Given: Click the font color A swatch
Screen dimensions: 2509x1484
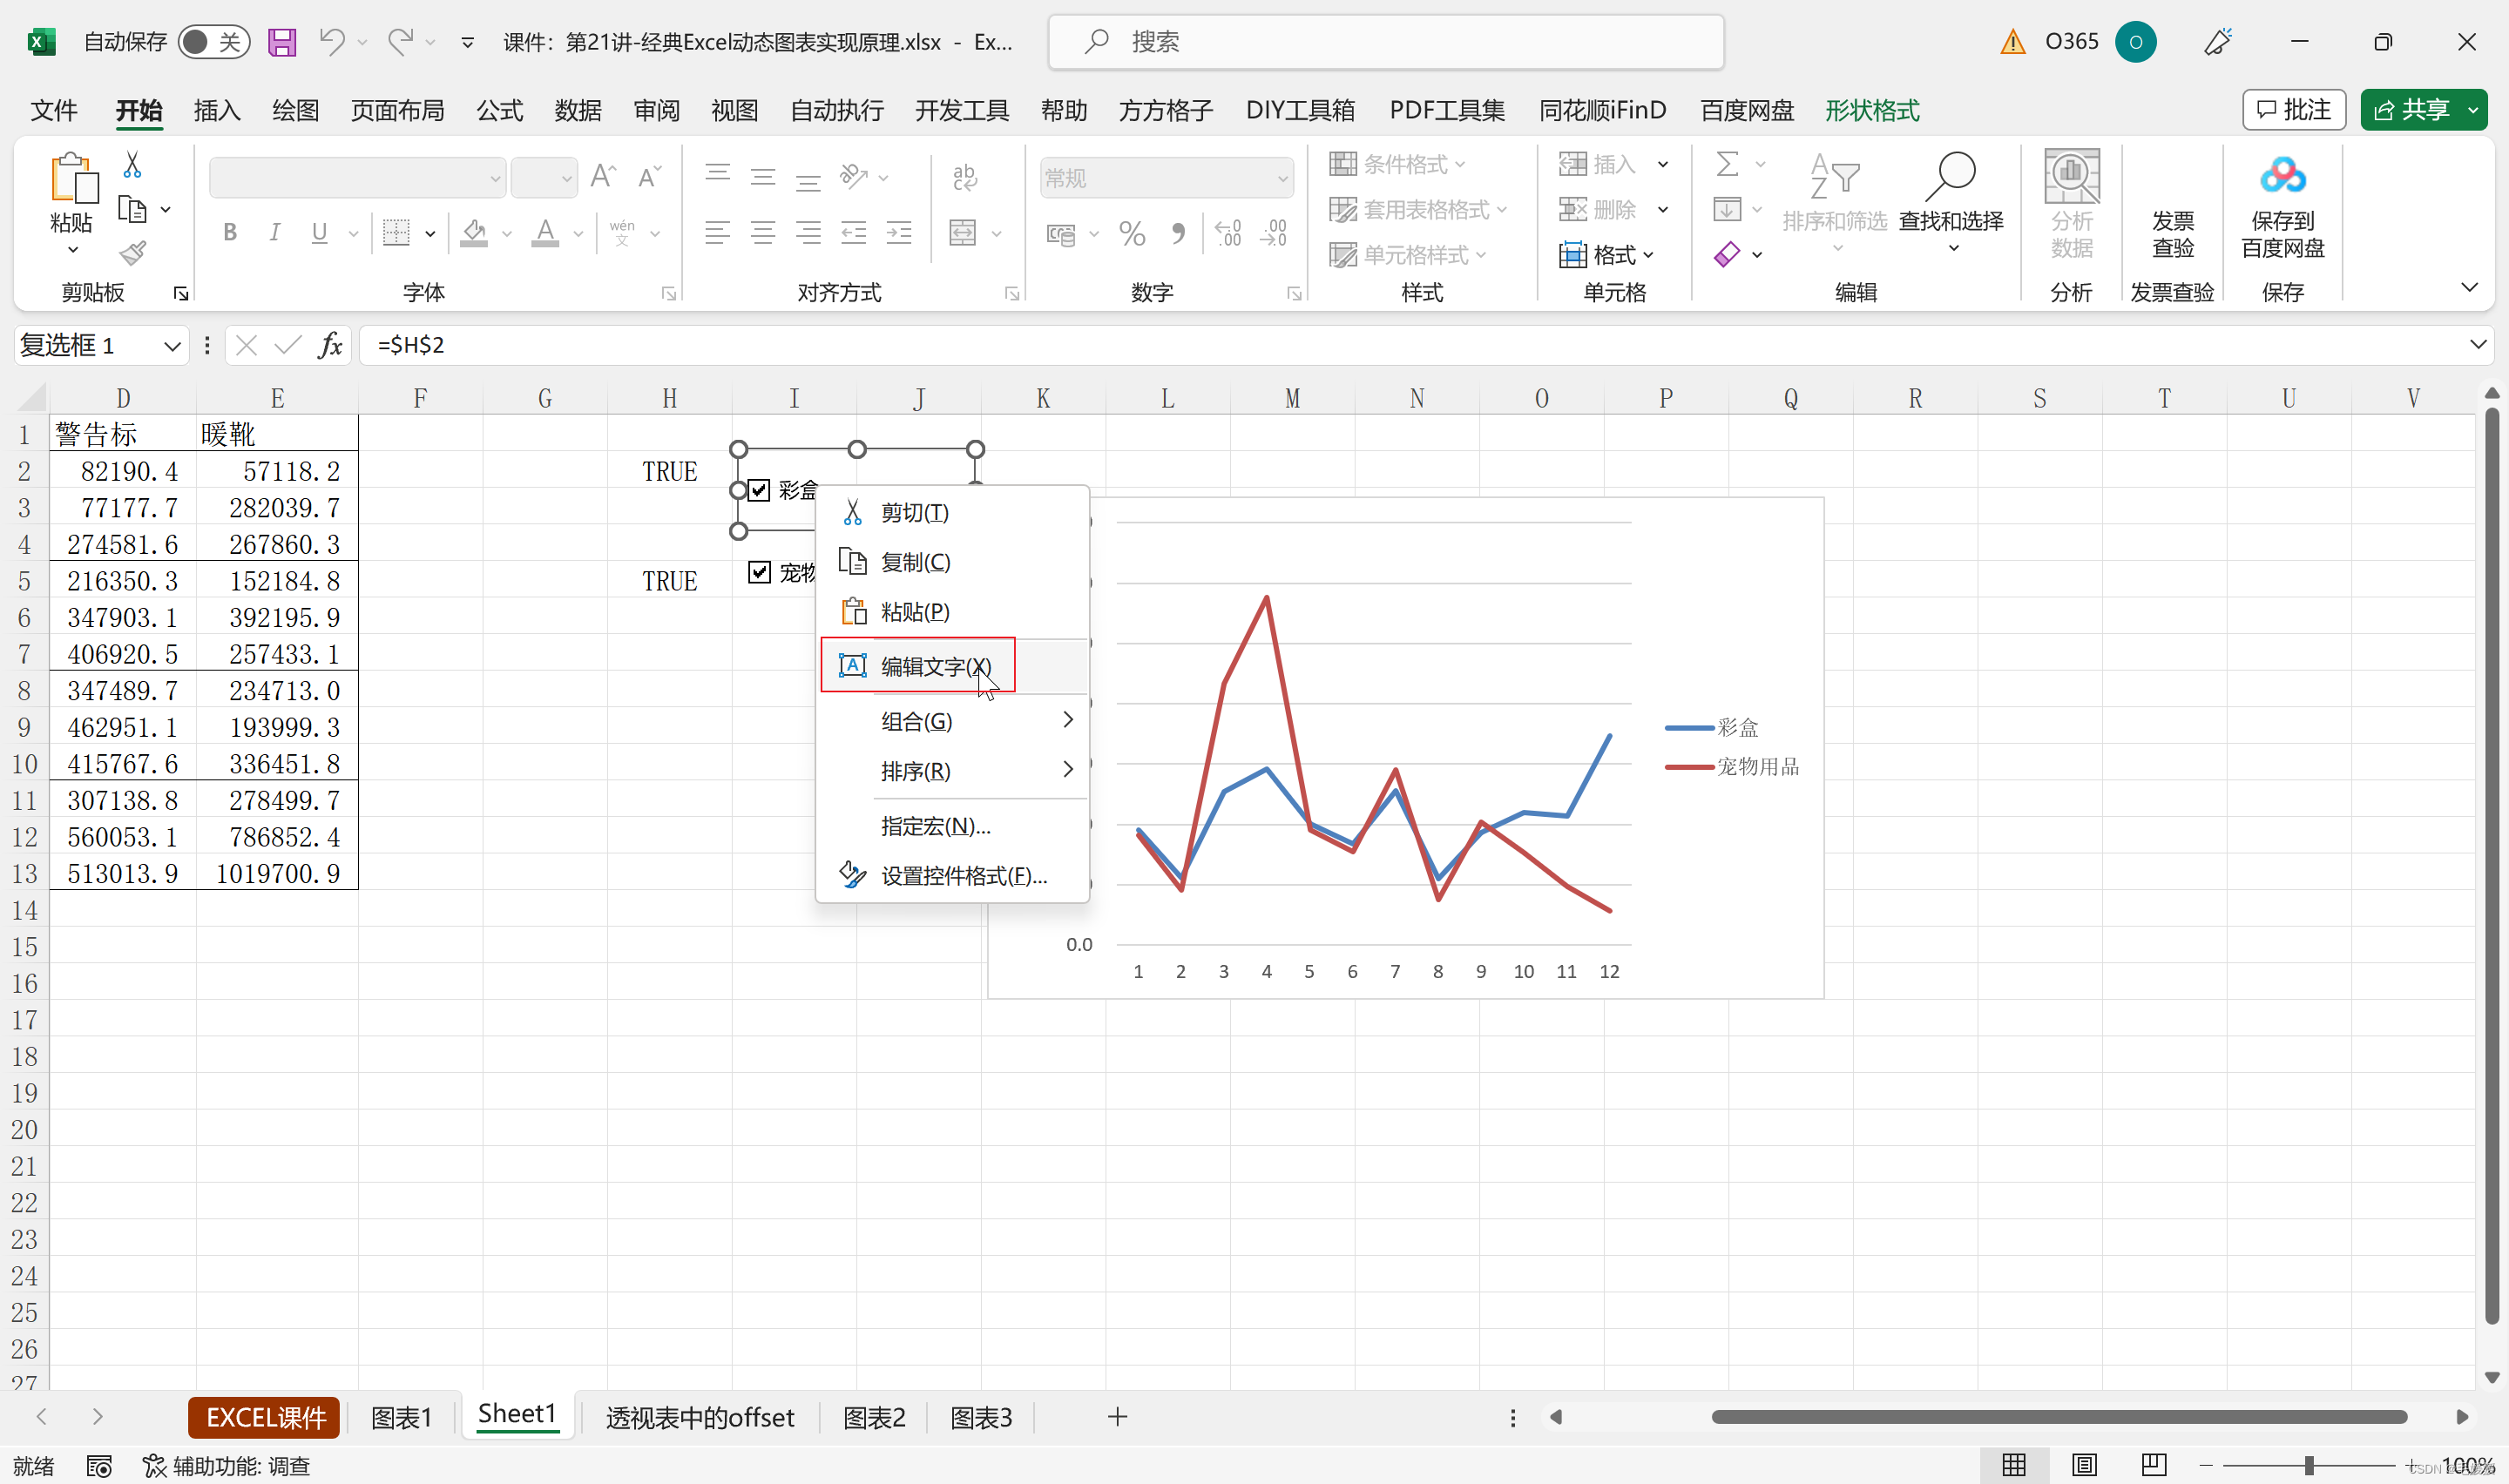Looking at the screenshot, I should (x=545, y=233).
